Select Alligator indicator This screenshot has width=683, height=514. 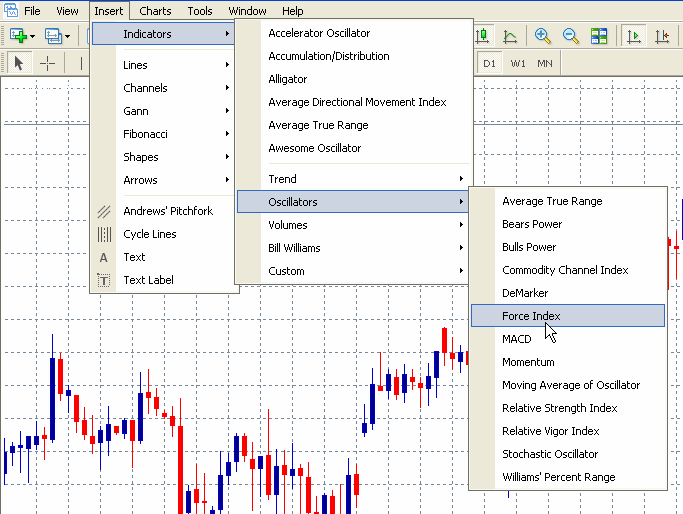(x=353, y=79)
